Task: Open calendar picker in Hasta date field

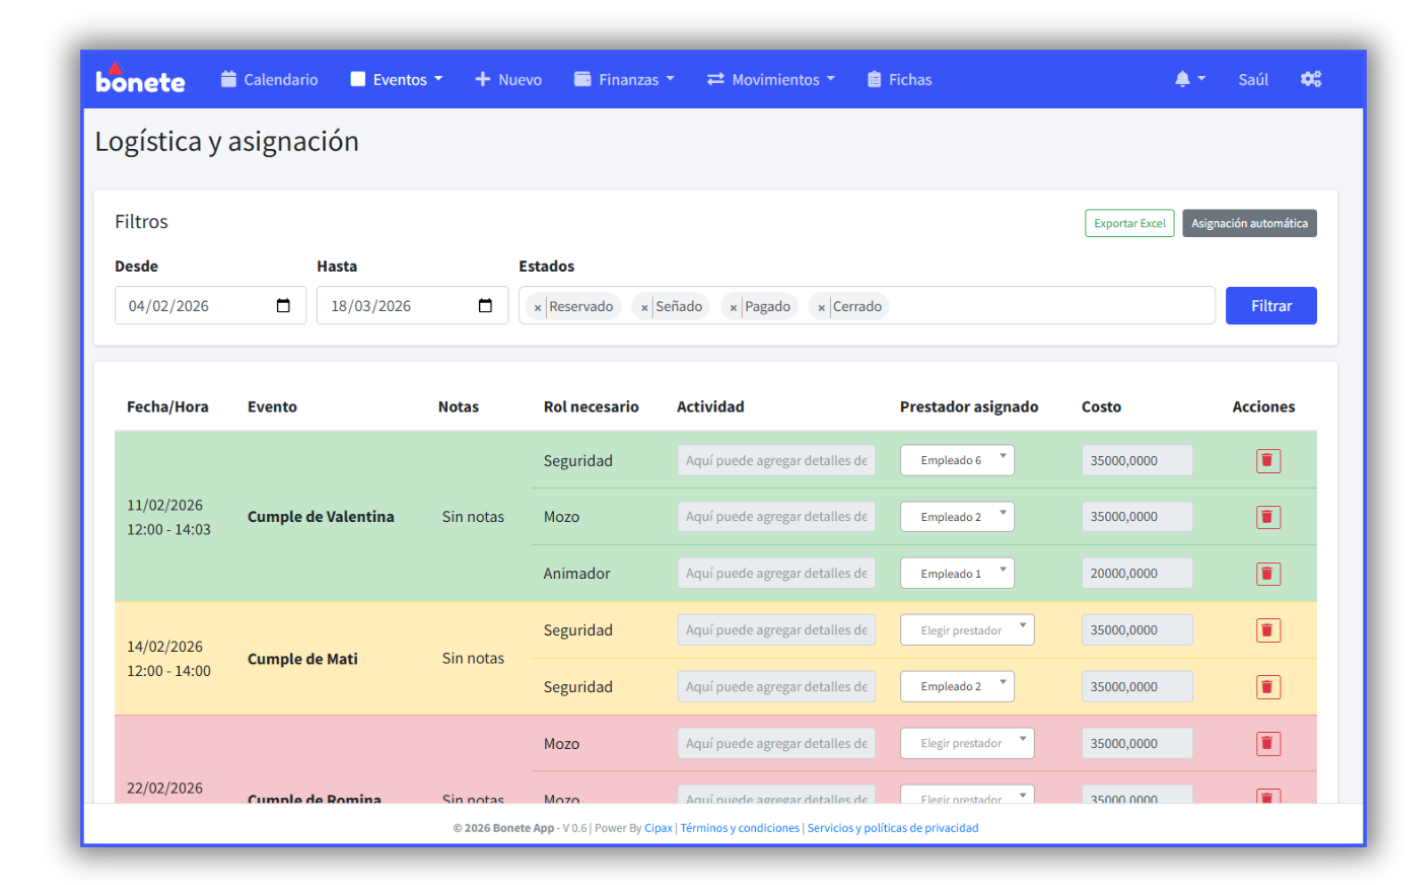Action: coord(485,306)
